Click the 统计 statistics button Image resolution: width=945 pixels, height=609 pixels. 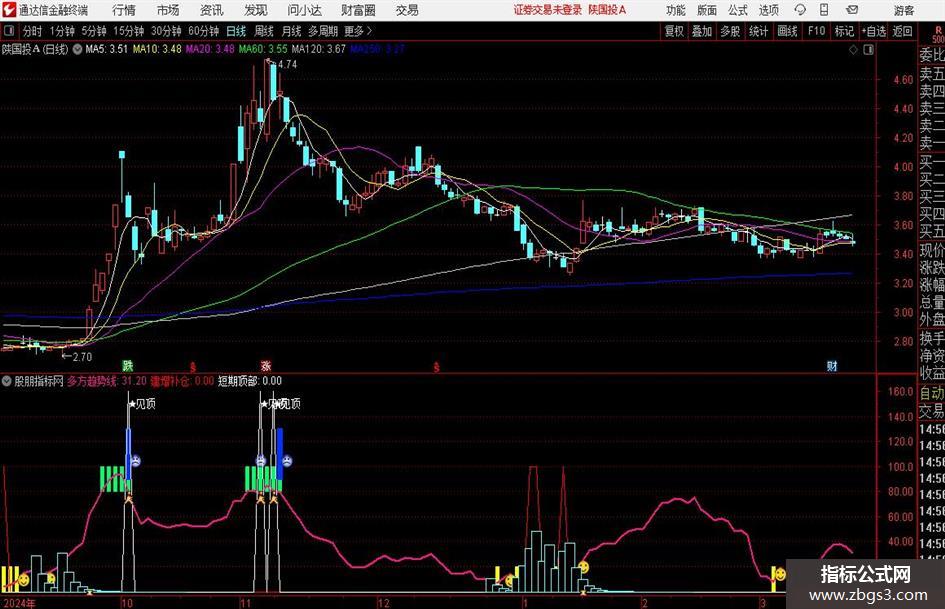(758, 31)
